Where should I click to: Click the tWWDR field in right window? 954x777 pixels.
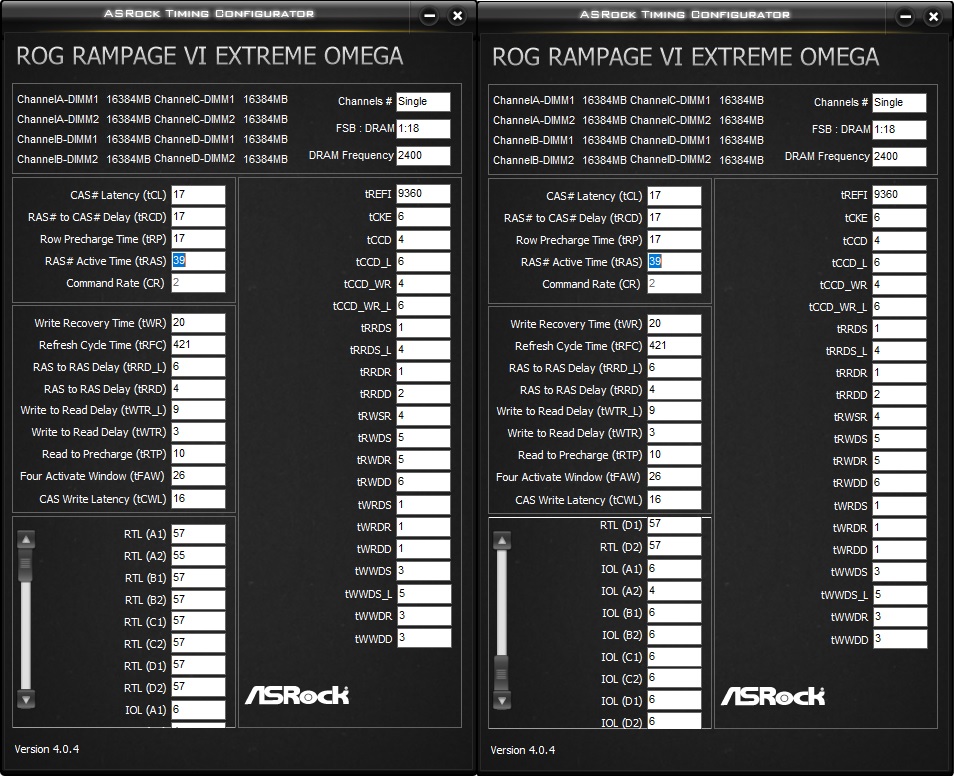point(900,616)
